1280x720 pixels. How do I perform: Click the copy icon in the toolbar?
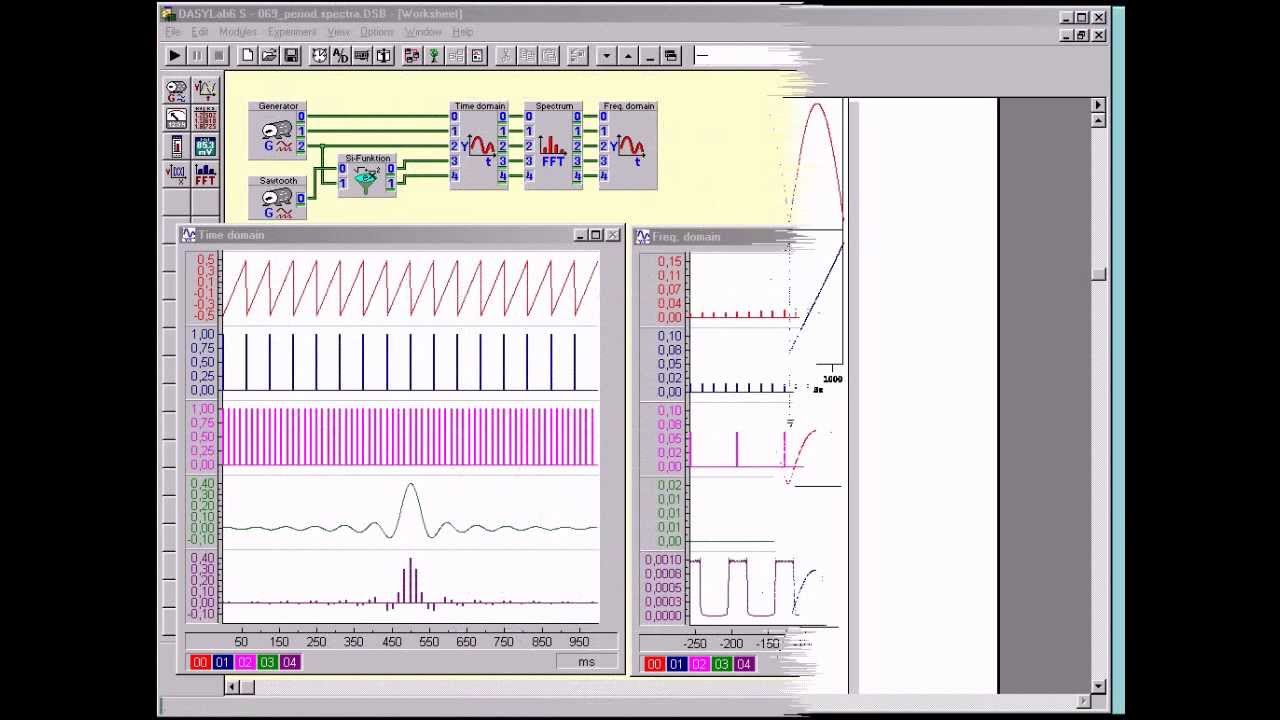(x=527, y=56)
